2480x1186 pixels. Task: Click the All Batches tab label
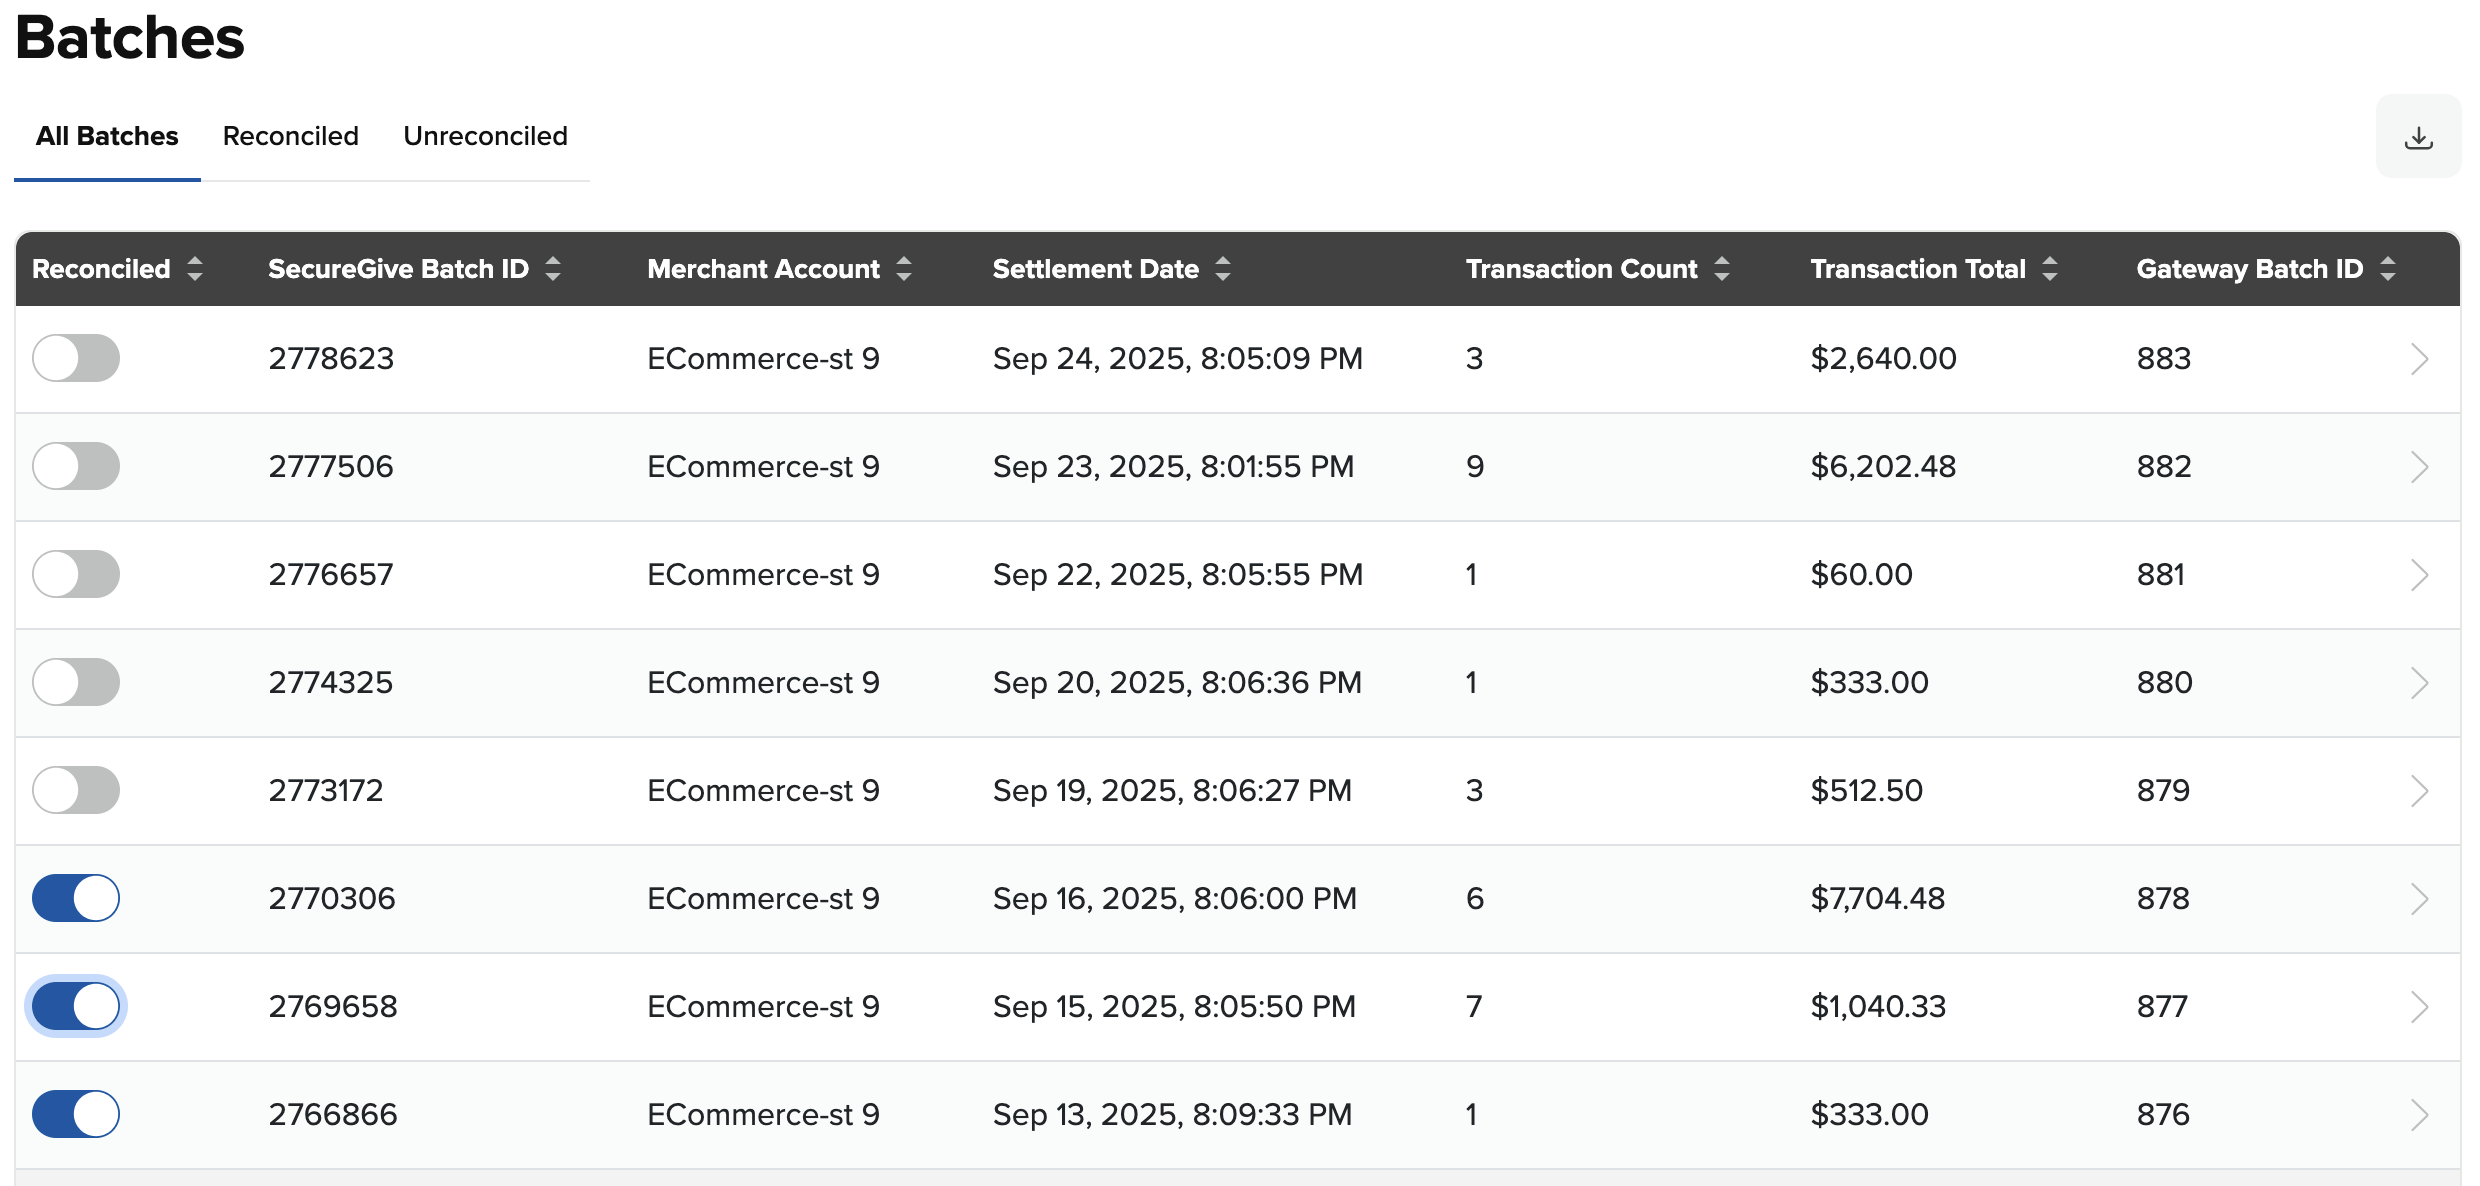click(x=107, y=136)
